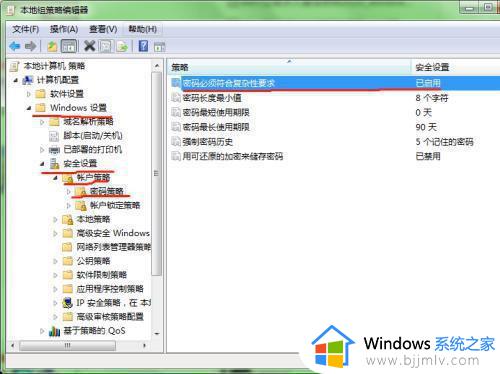Select the 应用程序控制策略 tree item
This screenshot has width=500, height=374.
(x=110, y=289)
